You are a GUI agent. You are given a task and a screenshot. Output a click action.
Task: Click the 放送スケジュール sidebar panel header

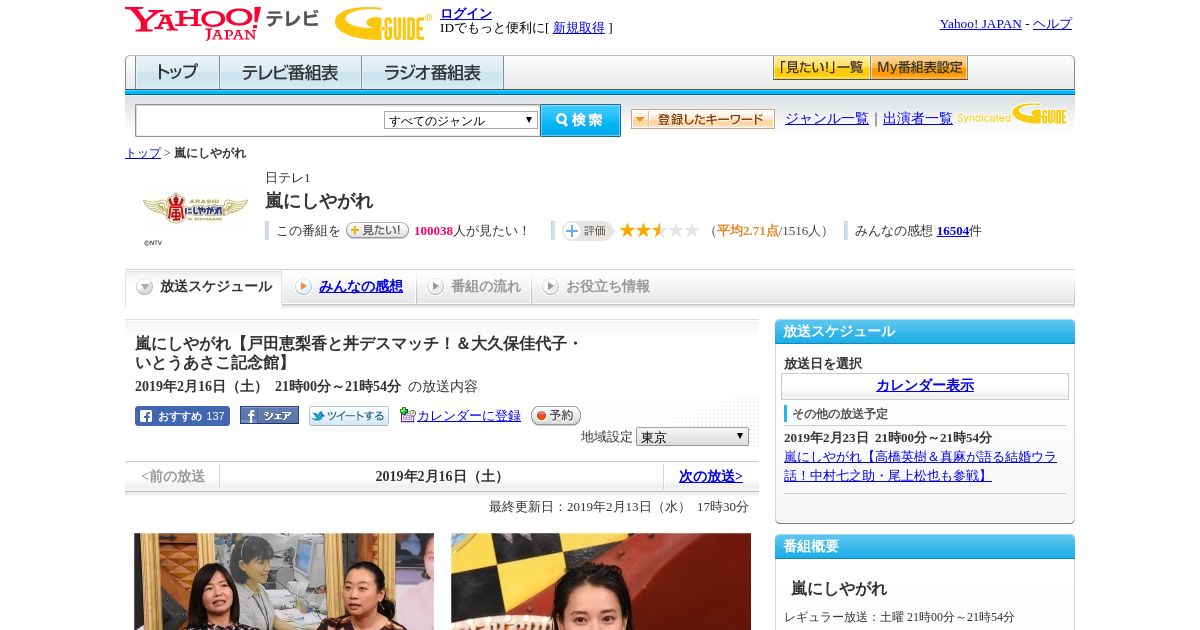click(x=925, y=332)
